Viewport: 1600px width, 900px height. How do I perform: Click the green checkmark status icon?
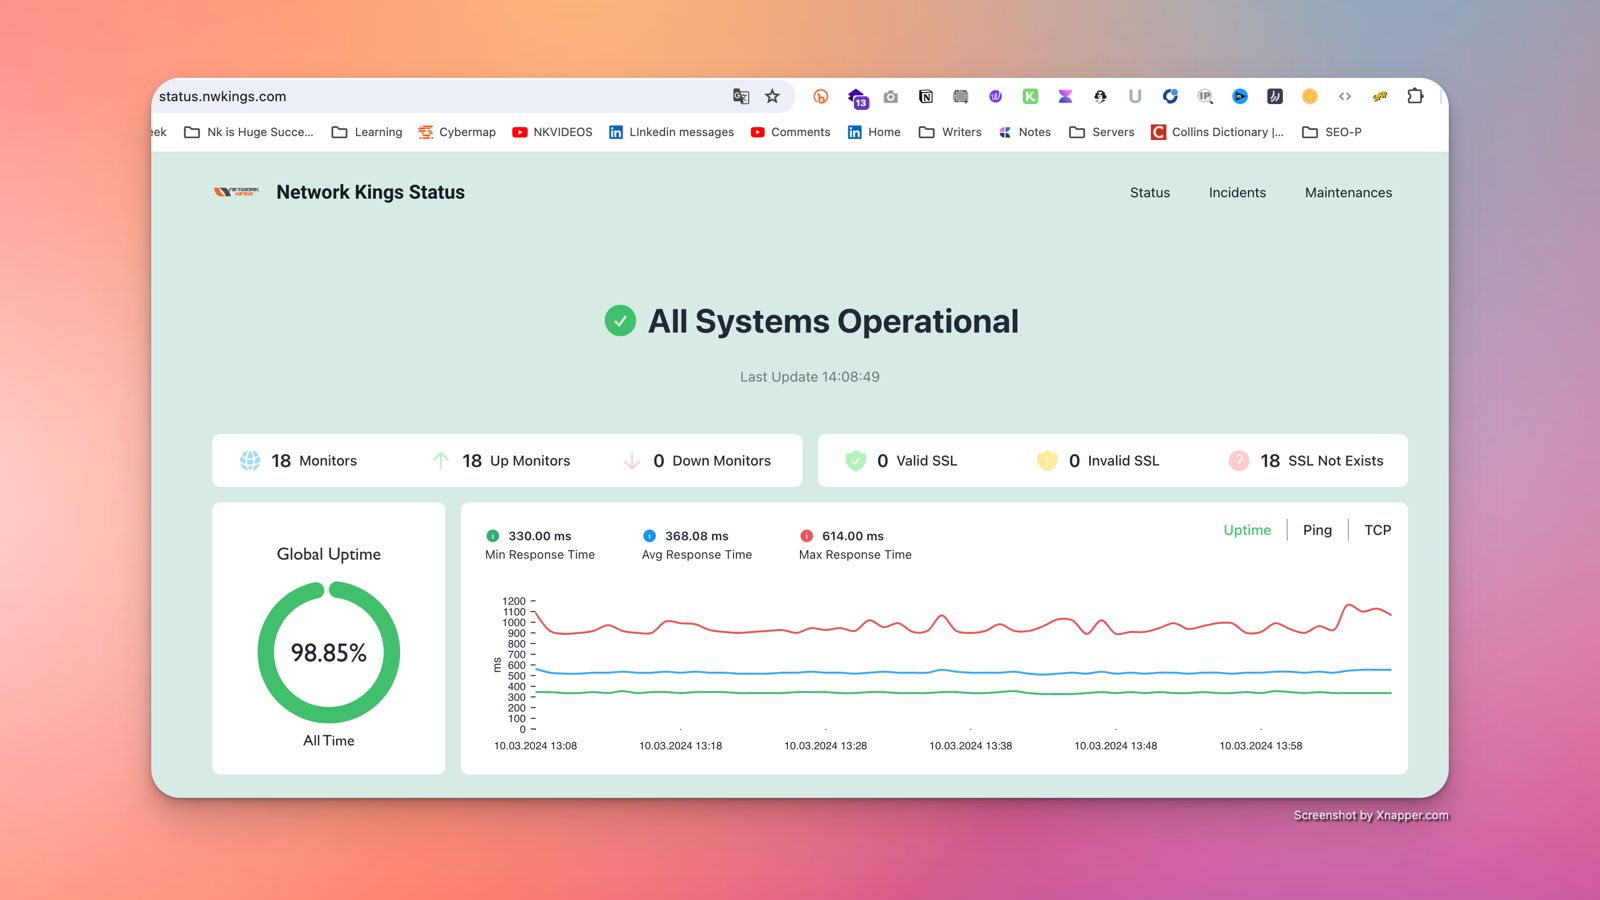620,321
